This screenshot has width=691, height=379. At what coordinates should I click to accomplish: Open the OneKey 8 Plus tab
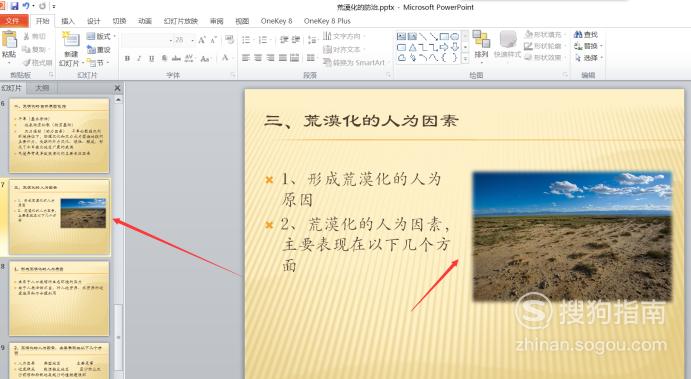point(327,21)
